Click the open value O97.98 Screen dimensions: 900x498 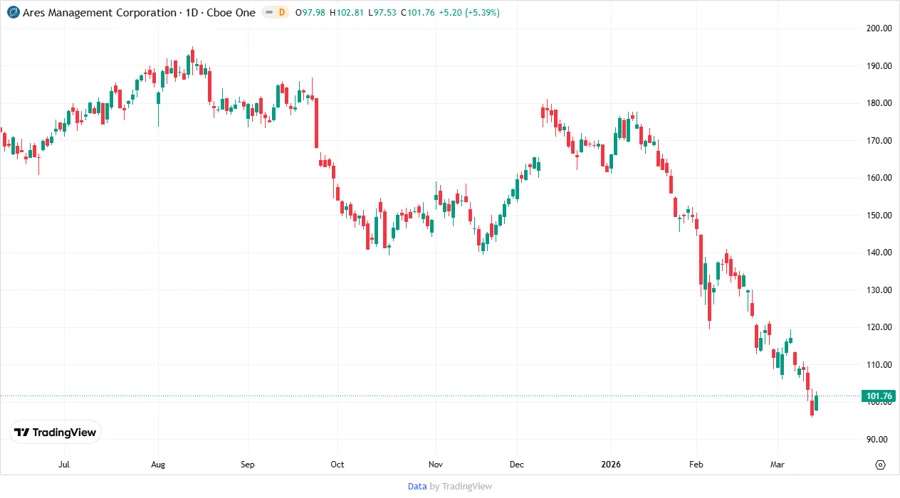point(311,12)
